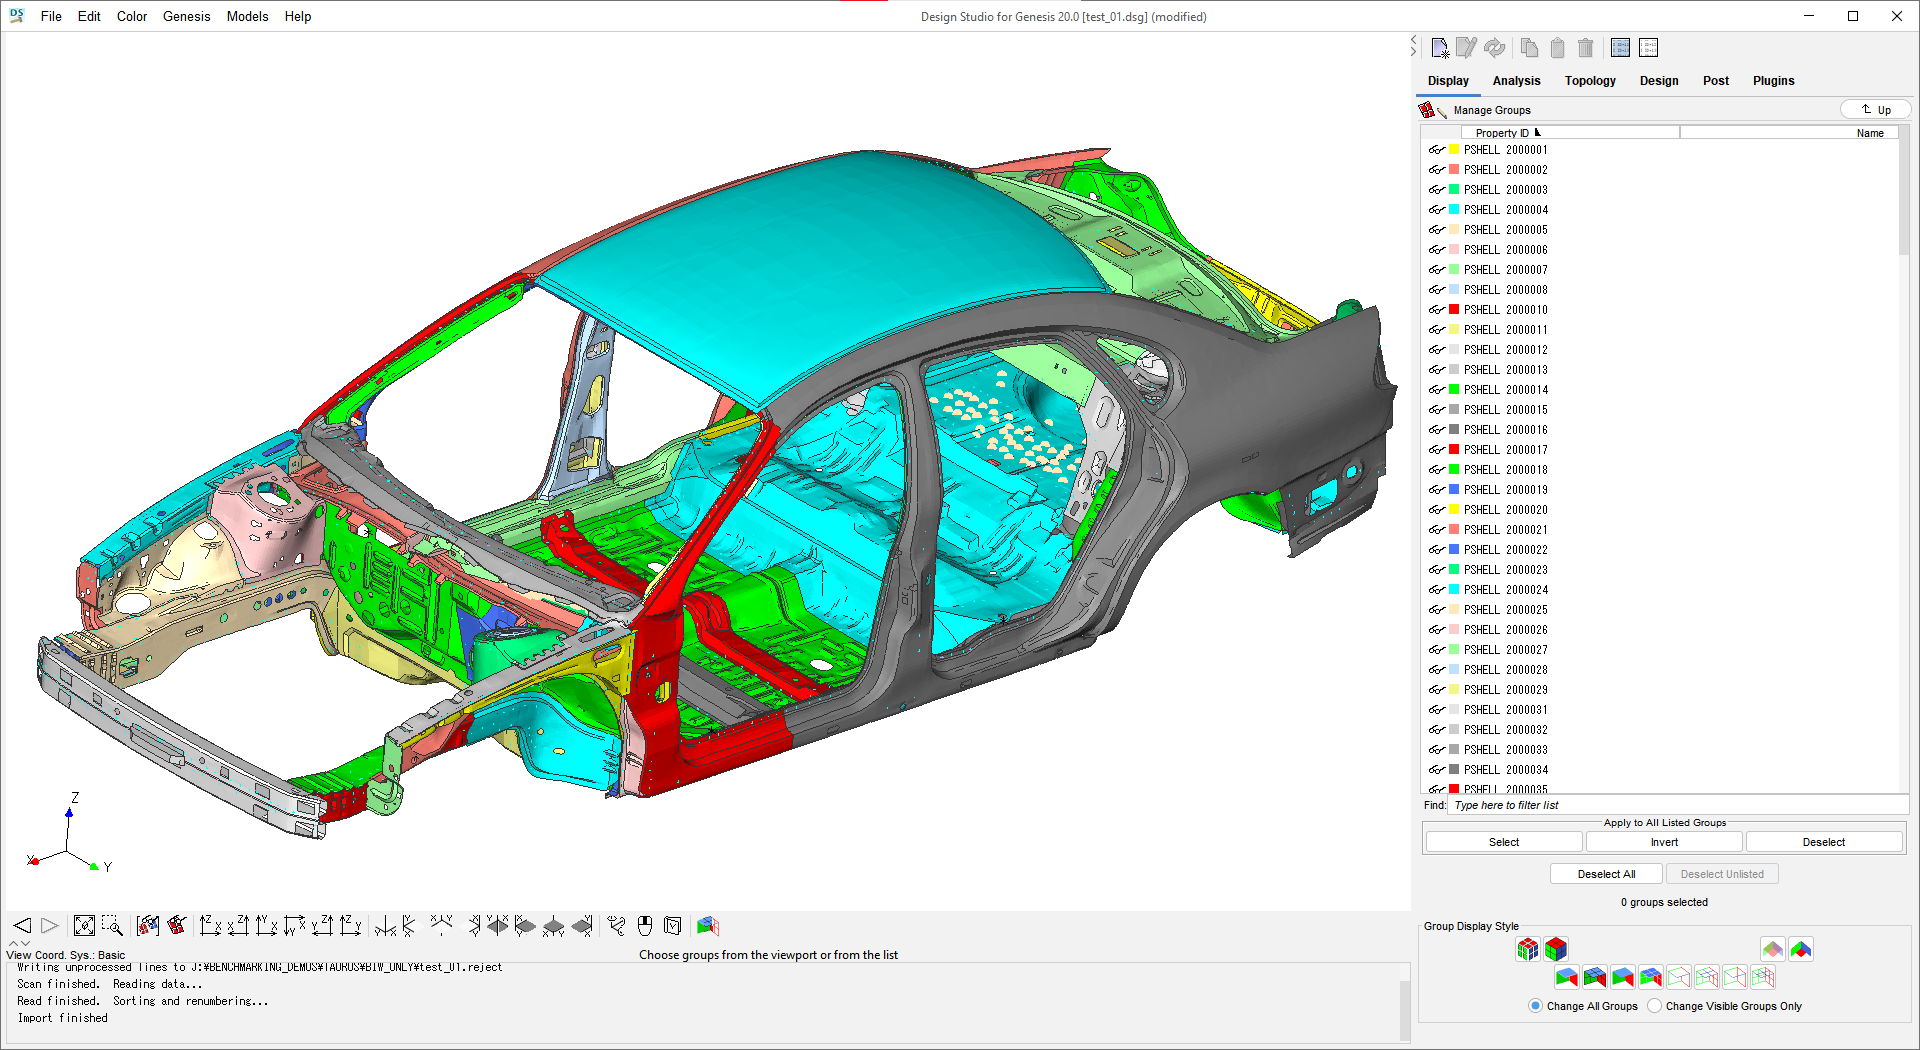Click the refresh arrows toolbar icon
Screen dimensions: 1920x1050
click(1494, 48)
